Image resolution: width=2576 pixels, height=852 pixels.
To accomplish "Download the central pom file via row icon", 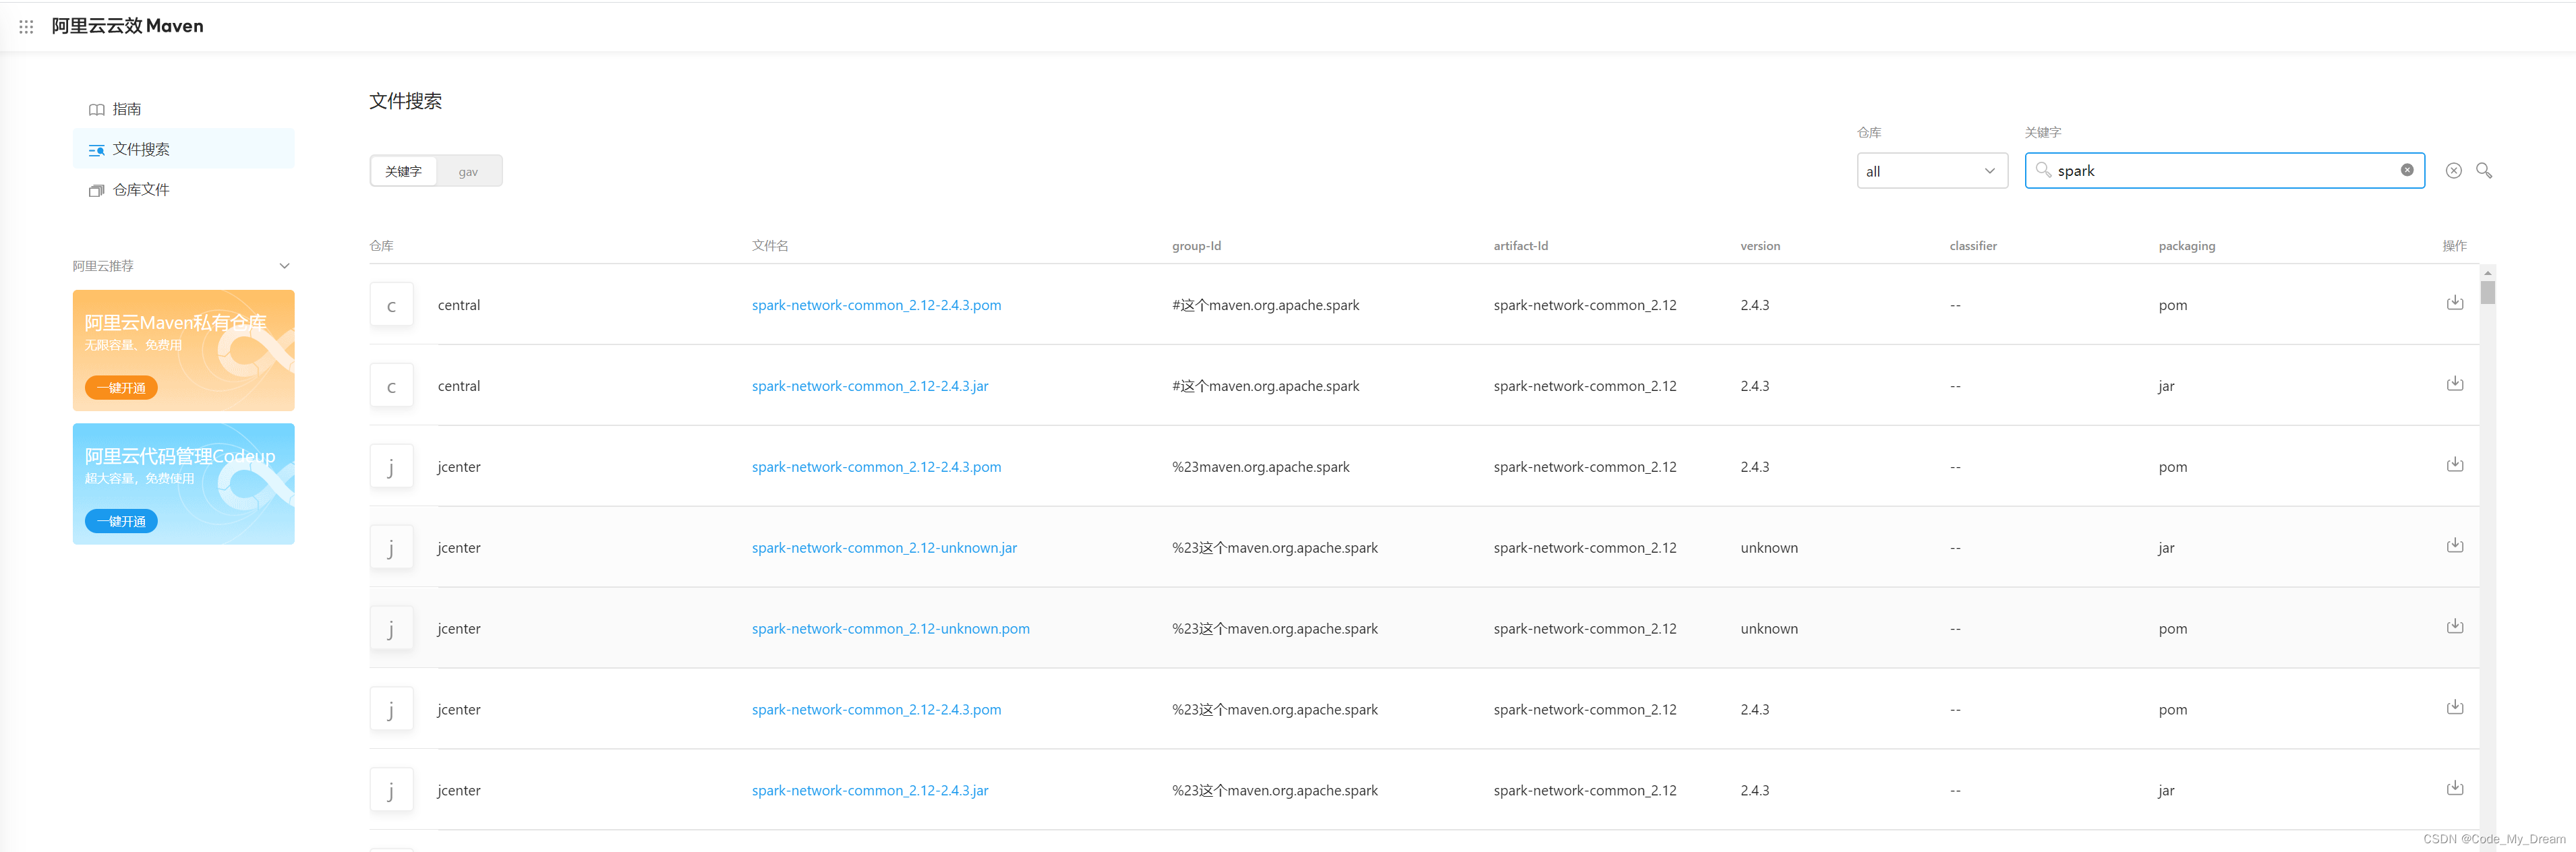I will [2454, 302].
